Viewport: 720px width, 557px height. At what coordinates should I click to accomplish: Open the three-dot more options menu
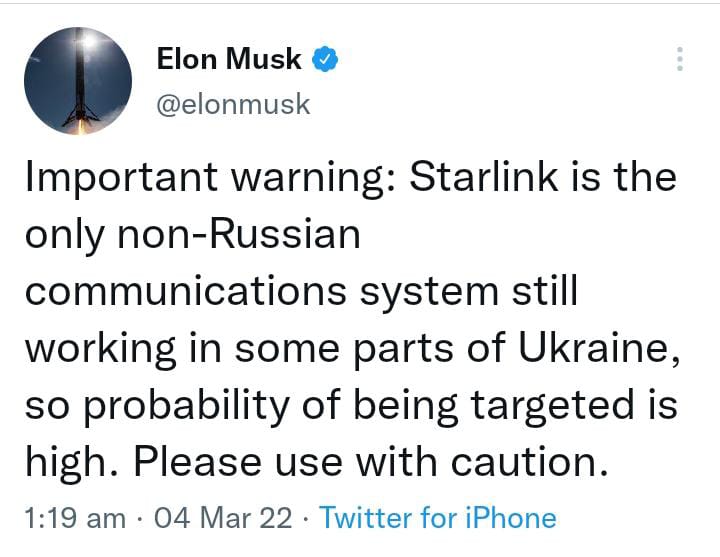(680, 59)
